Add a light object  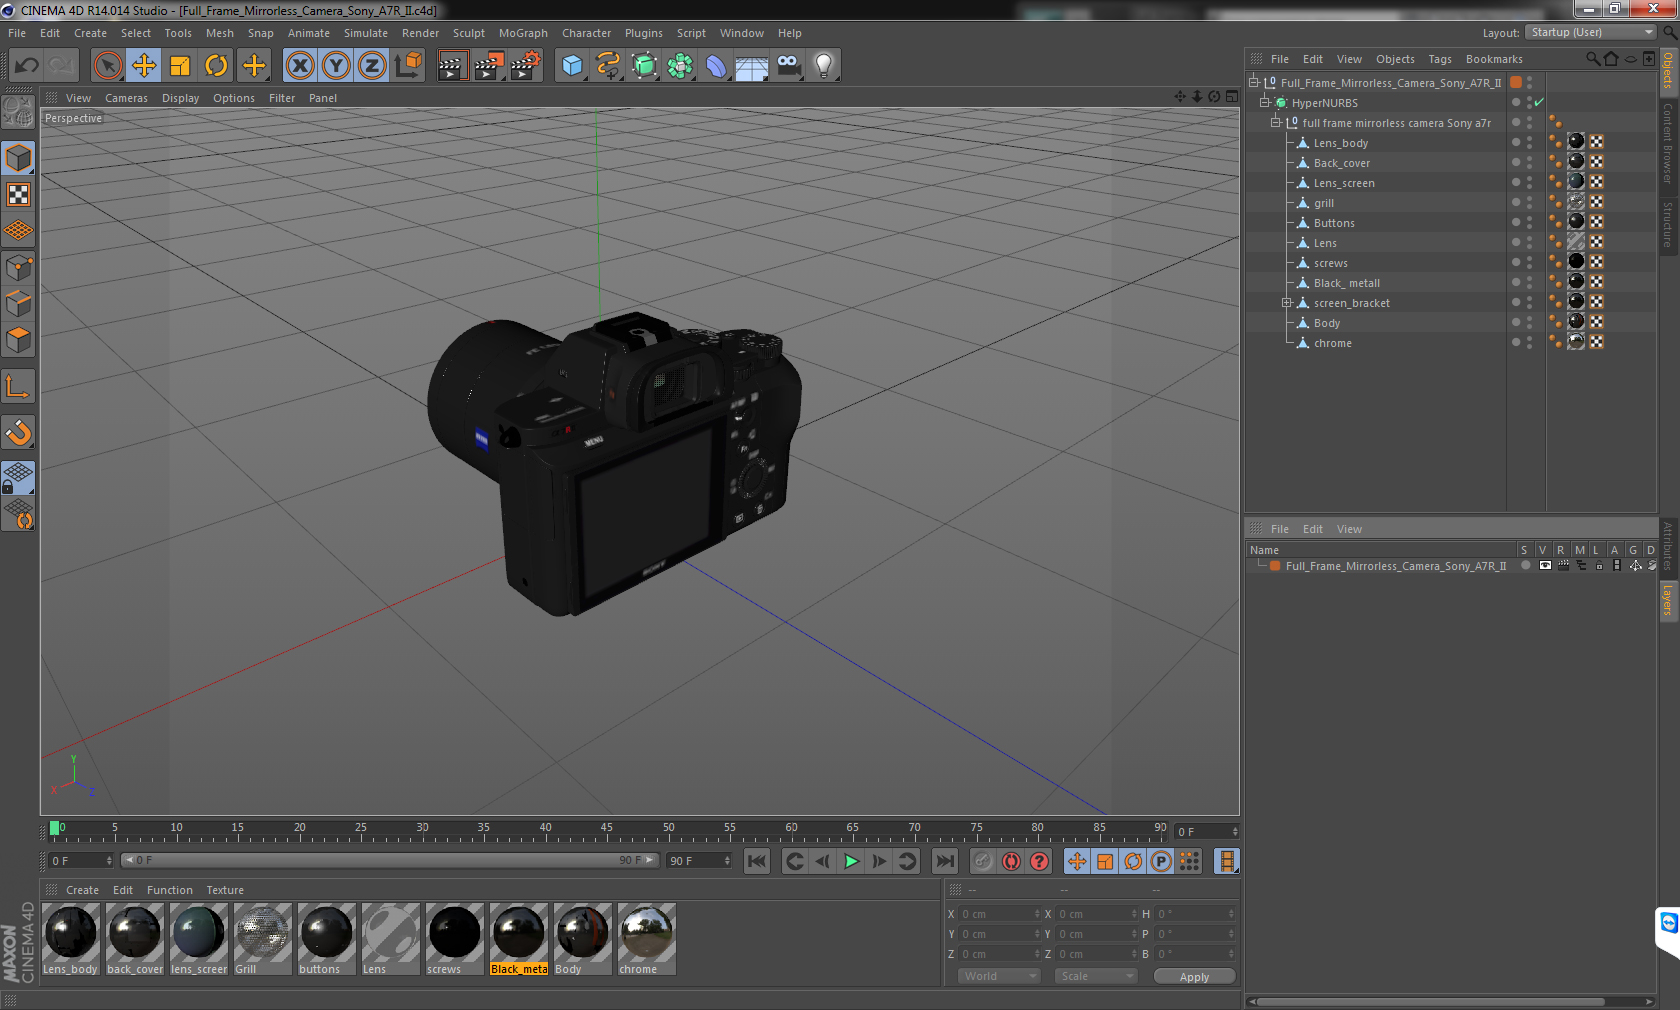pyautogui.click(x=824, y=66)
